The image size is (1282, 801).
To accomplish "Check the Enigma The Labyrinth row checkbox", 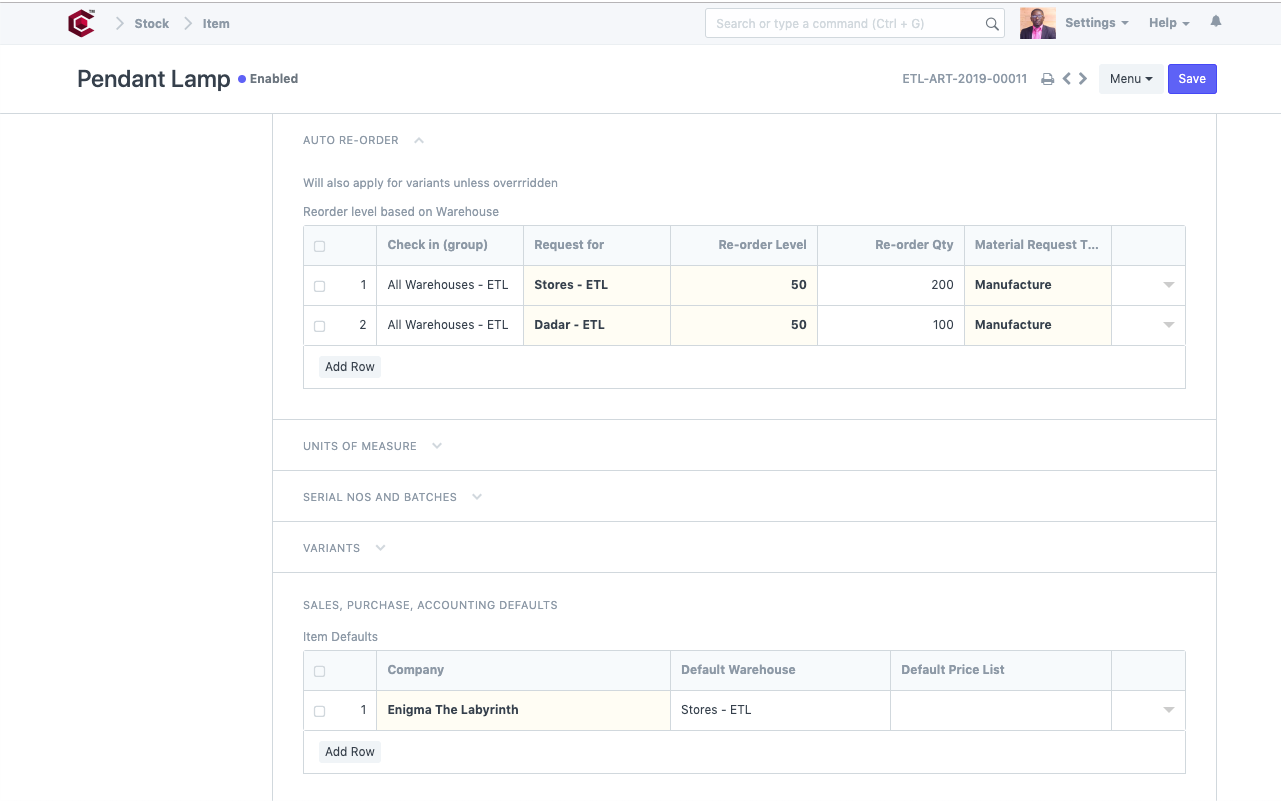I will (x=319, y=710).
